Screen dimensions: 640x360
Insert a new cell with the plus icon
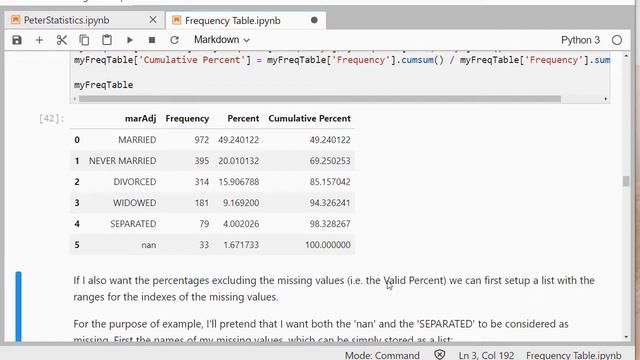pyautogui.click(x=39, y=40)
